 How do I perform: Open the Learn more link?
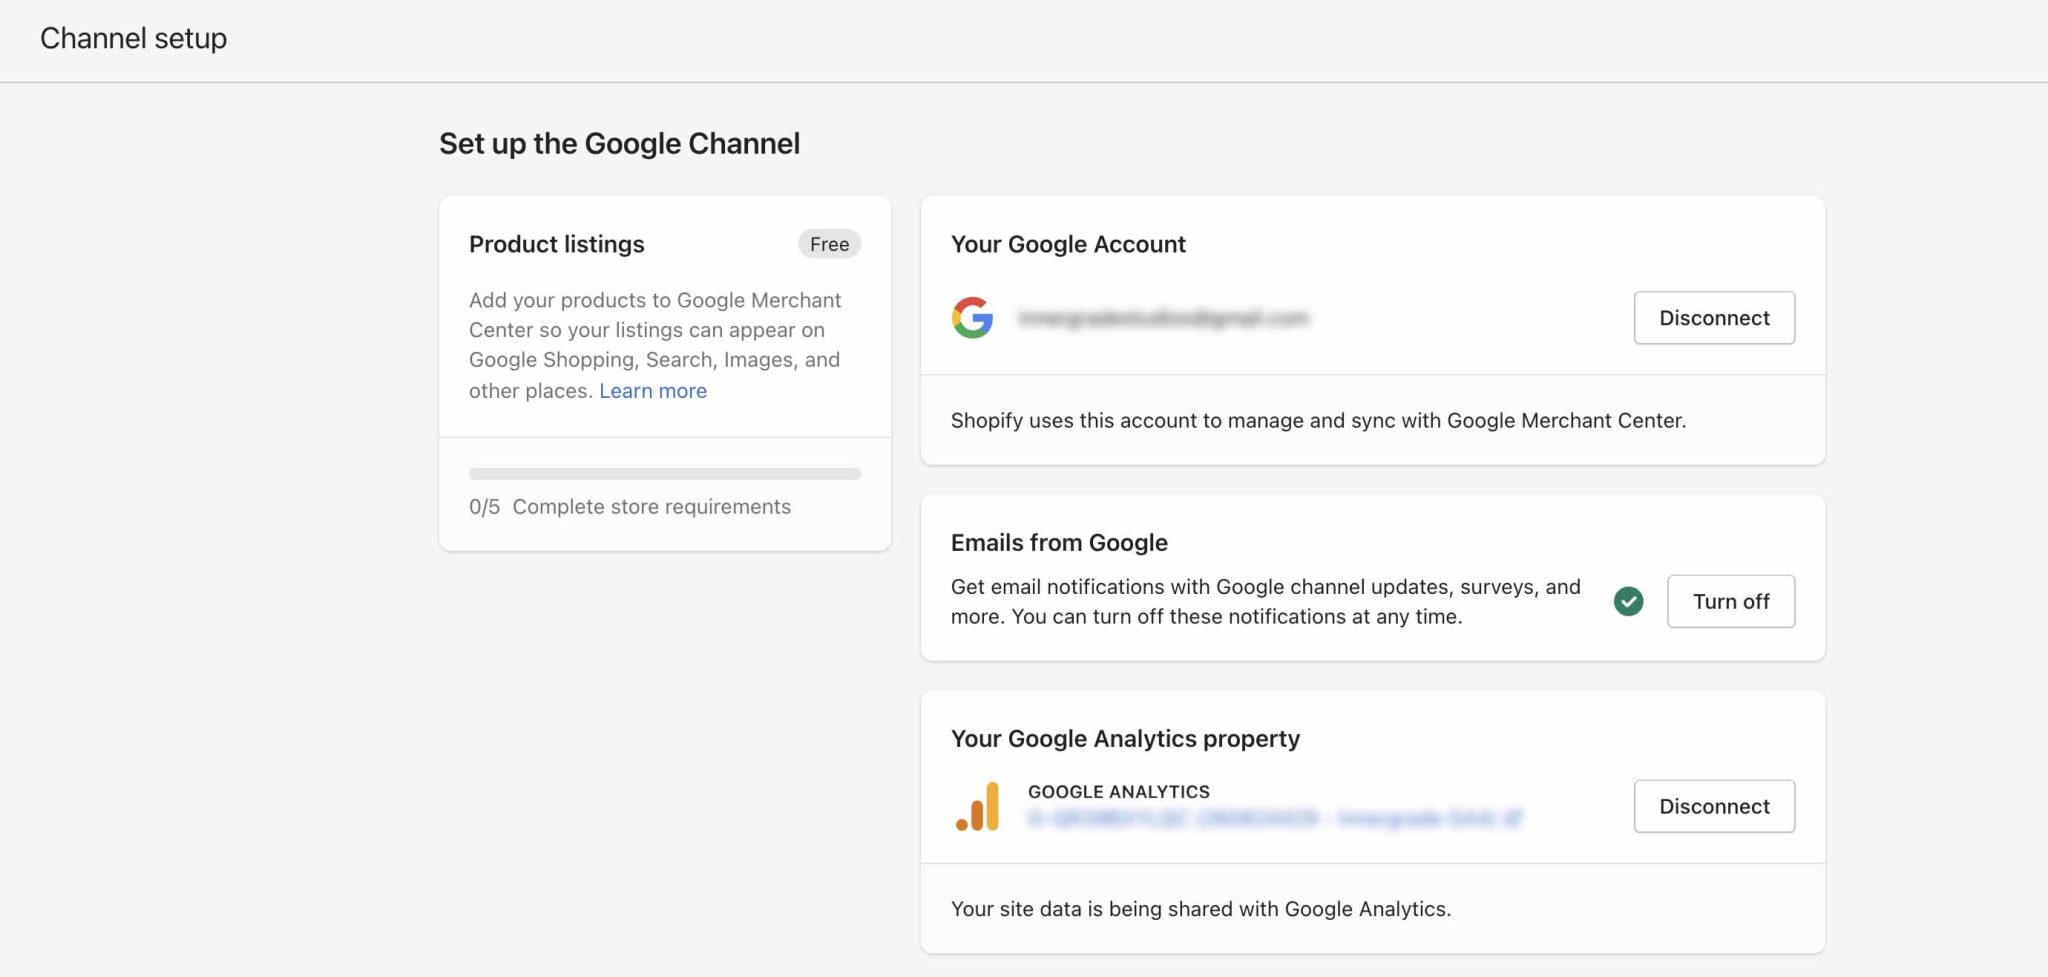pyautogui.click(x=653, y=391)
